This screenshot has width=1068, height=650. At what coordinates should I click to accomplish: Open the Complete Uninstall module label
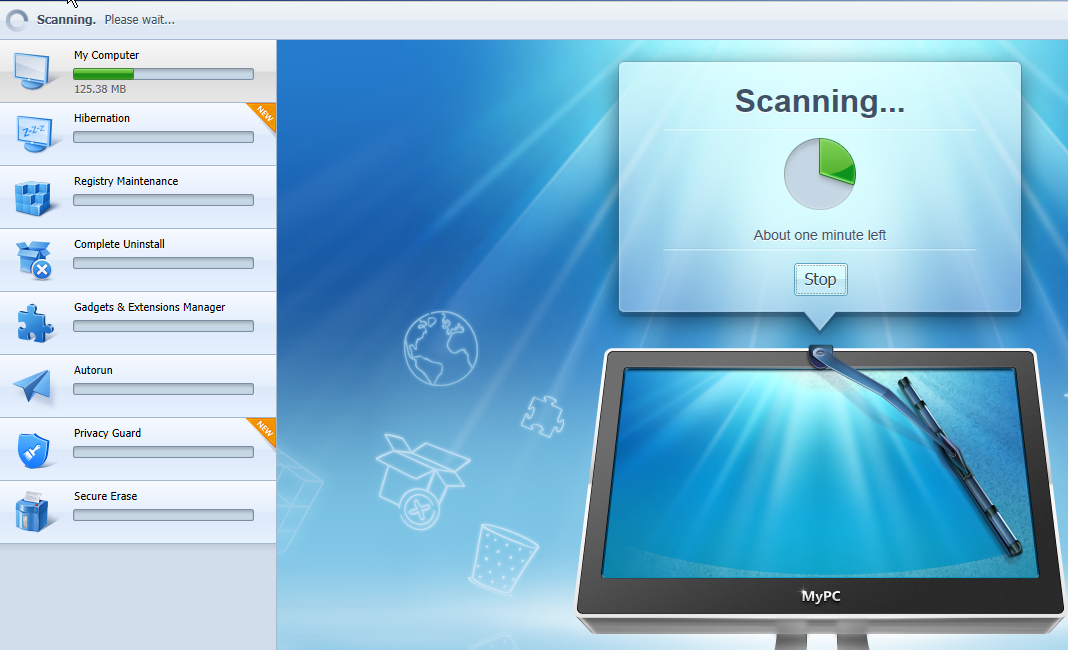(119, 244)
